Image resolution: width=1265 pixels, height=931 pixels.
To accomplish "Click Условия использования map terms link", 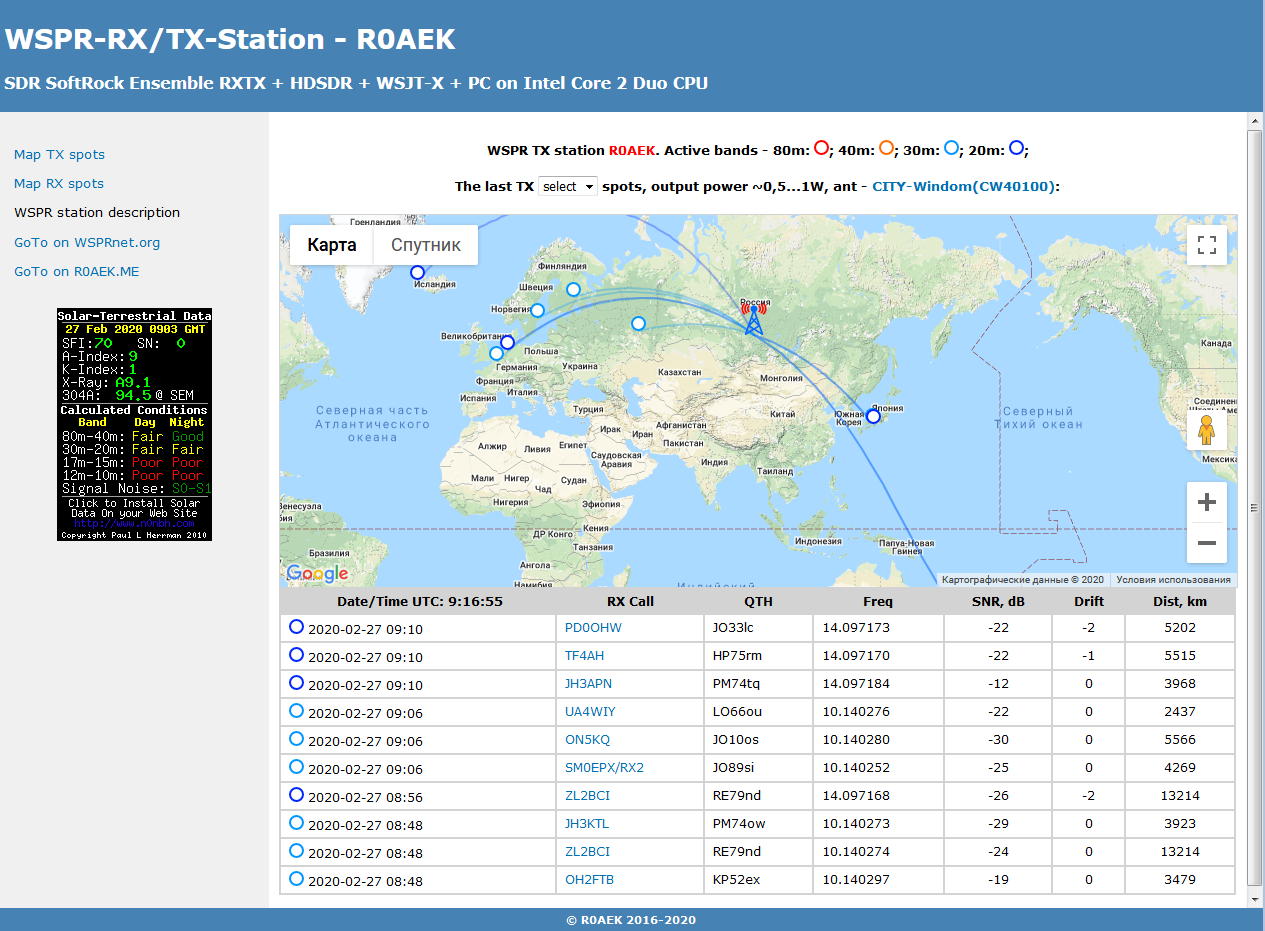I will pos(1173,579).
